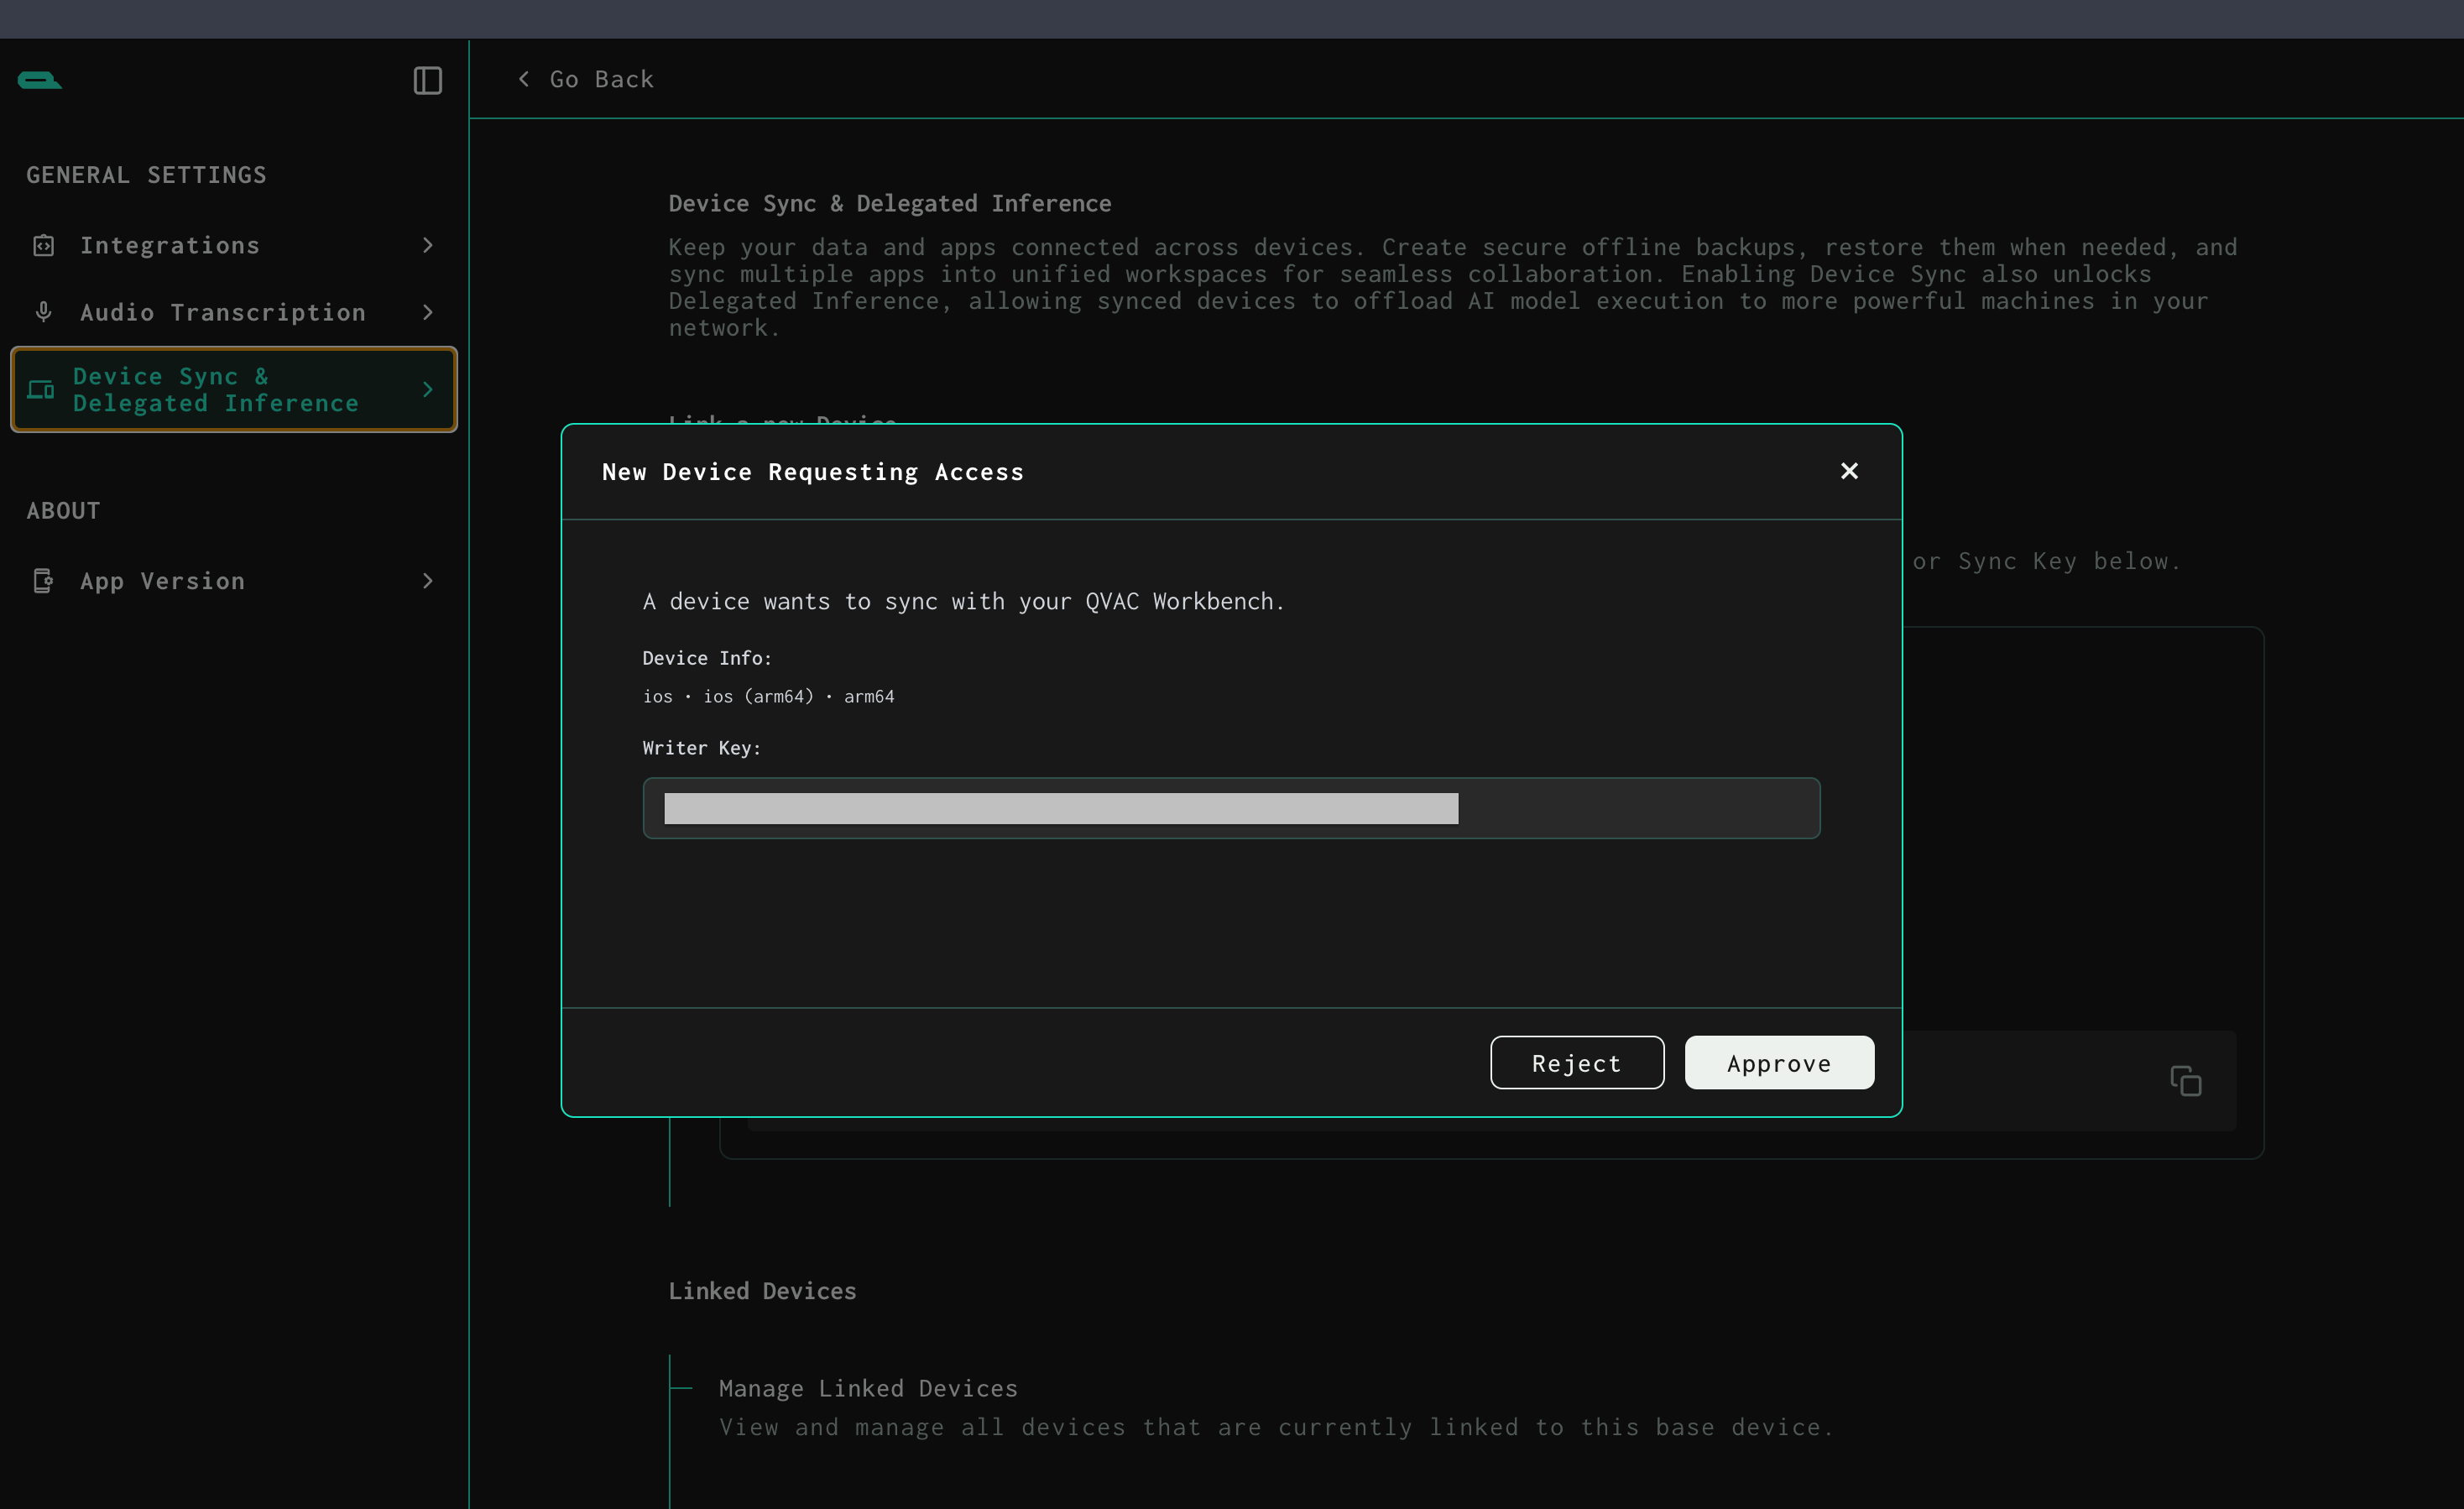The image size is (2464, 1509).
Task: Click the Audio Transcription microphone icon
Action: pos(43,312)
